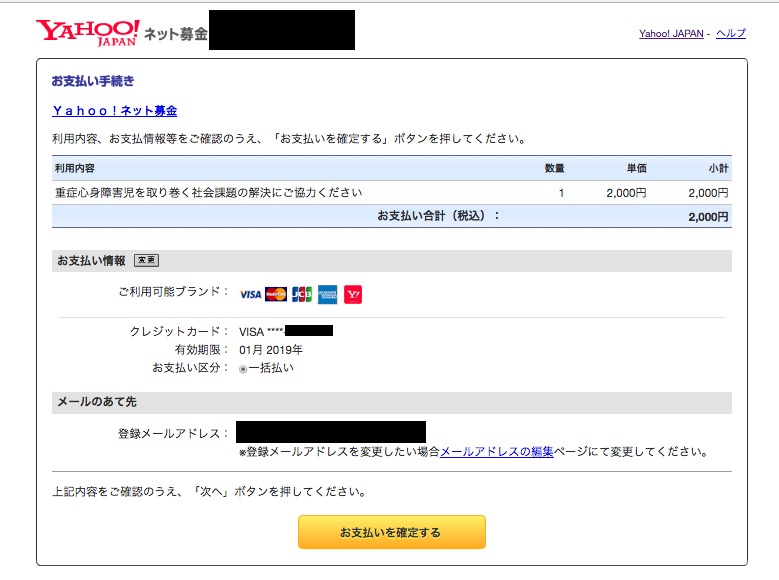Click the 利用内容 column header

(x=75, y=168)
